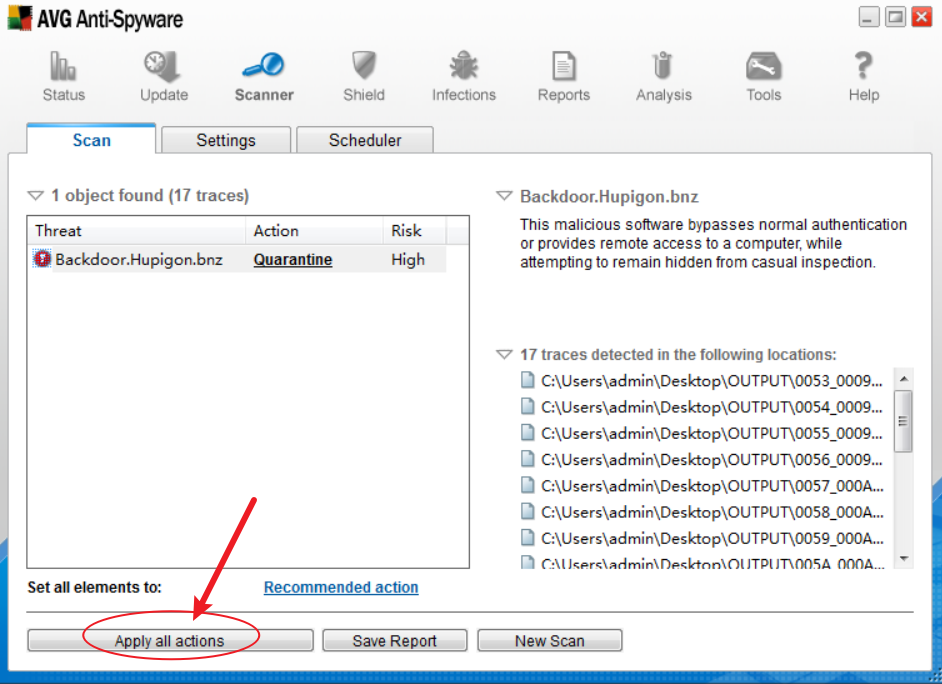The image size is (942, 684).
Task: Open the Reports document icon
Action: click(564, 66)
